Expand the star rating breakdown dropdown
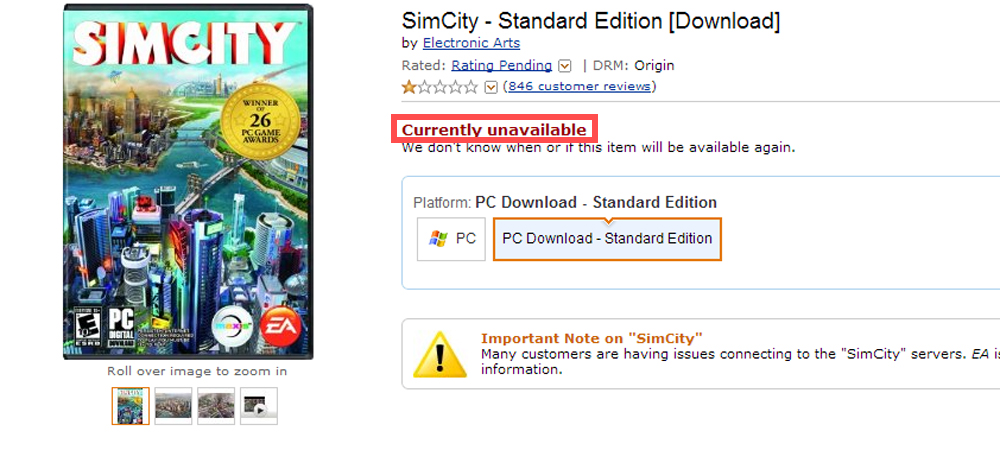This screenshot has width=1000, height=450. [x=491, y=87]
